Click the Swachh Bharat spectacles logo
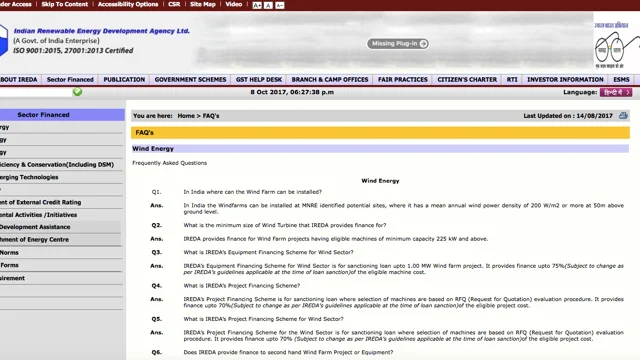Image resolution: width=640 pixels, height=360 pixels. (616, 46)
